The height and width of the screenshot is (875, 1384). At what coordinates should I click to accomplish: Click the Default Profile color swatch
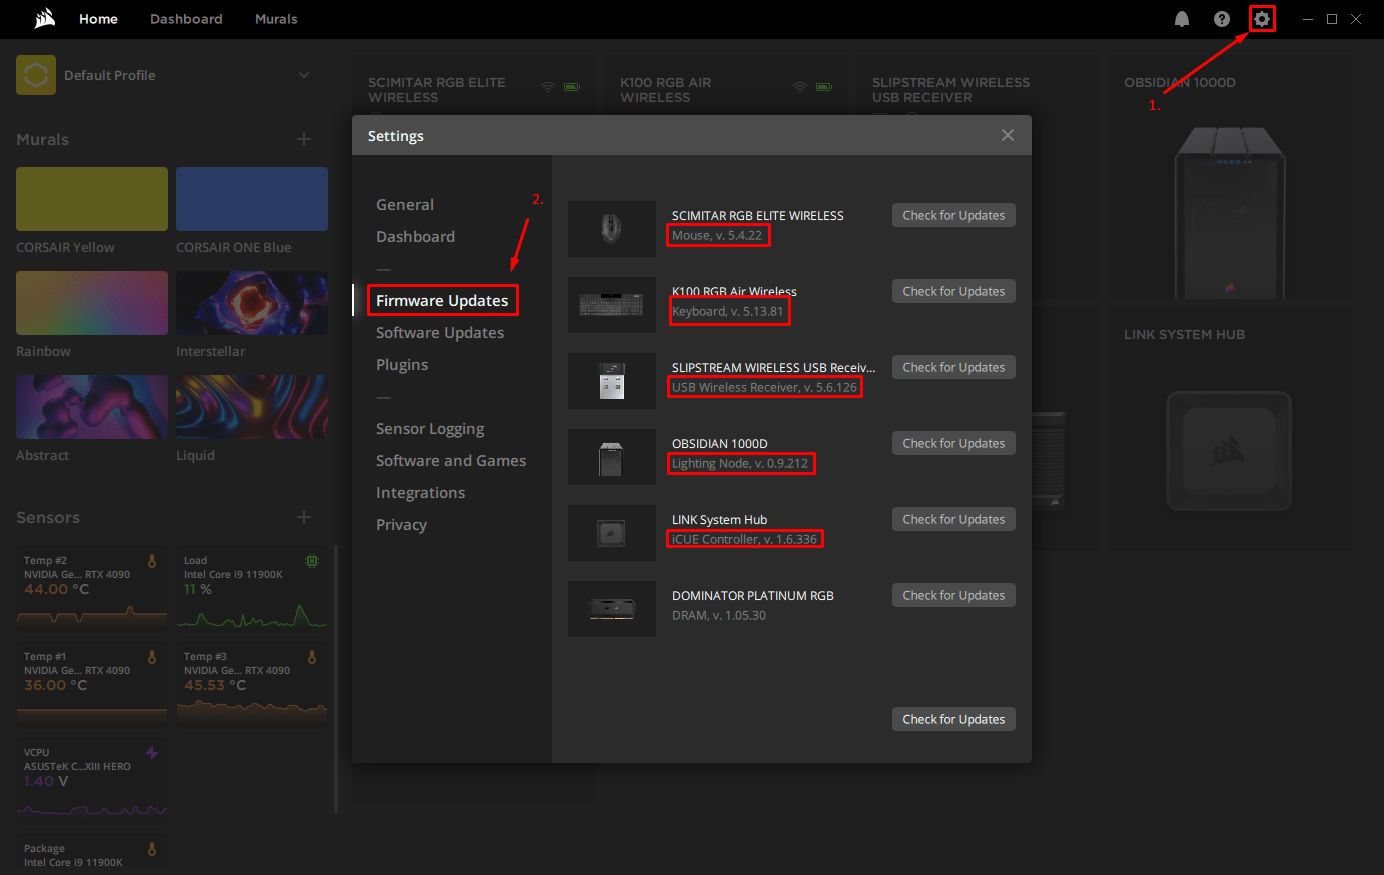coord(35,75)
